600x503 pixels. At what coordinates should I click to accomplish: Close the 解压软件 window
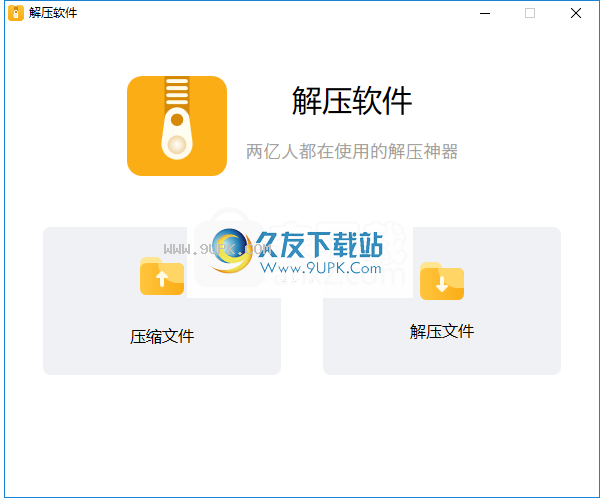tap(576, 13)
